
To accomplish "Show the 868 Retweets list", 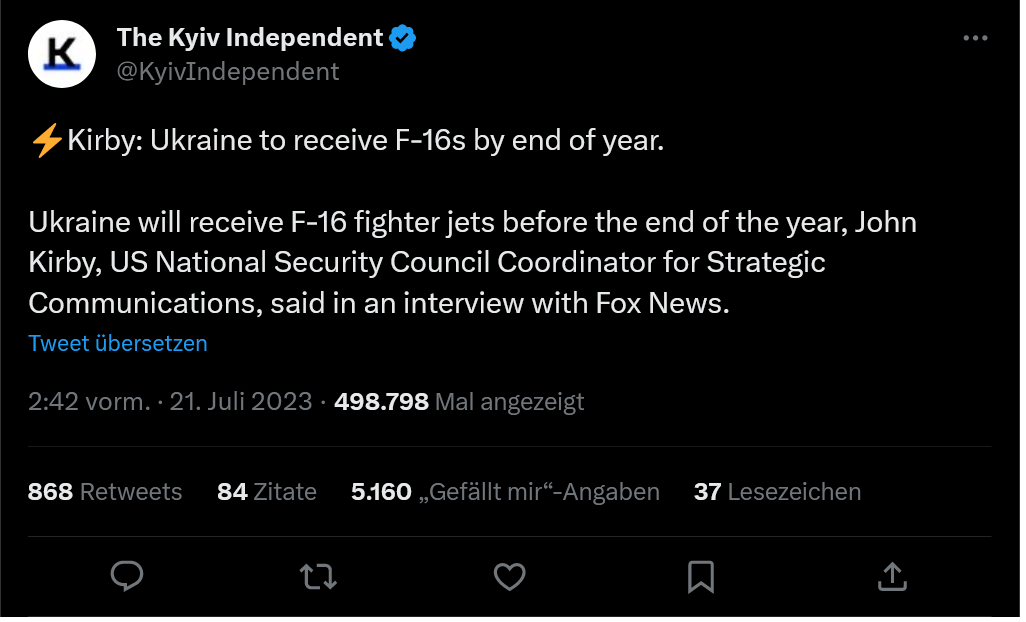I will [105, 491].
